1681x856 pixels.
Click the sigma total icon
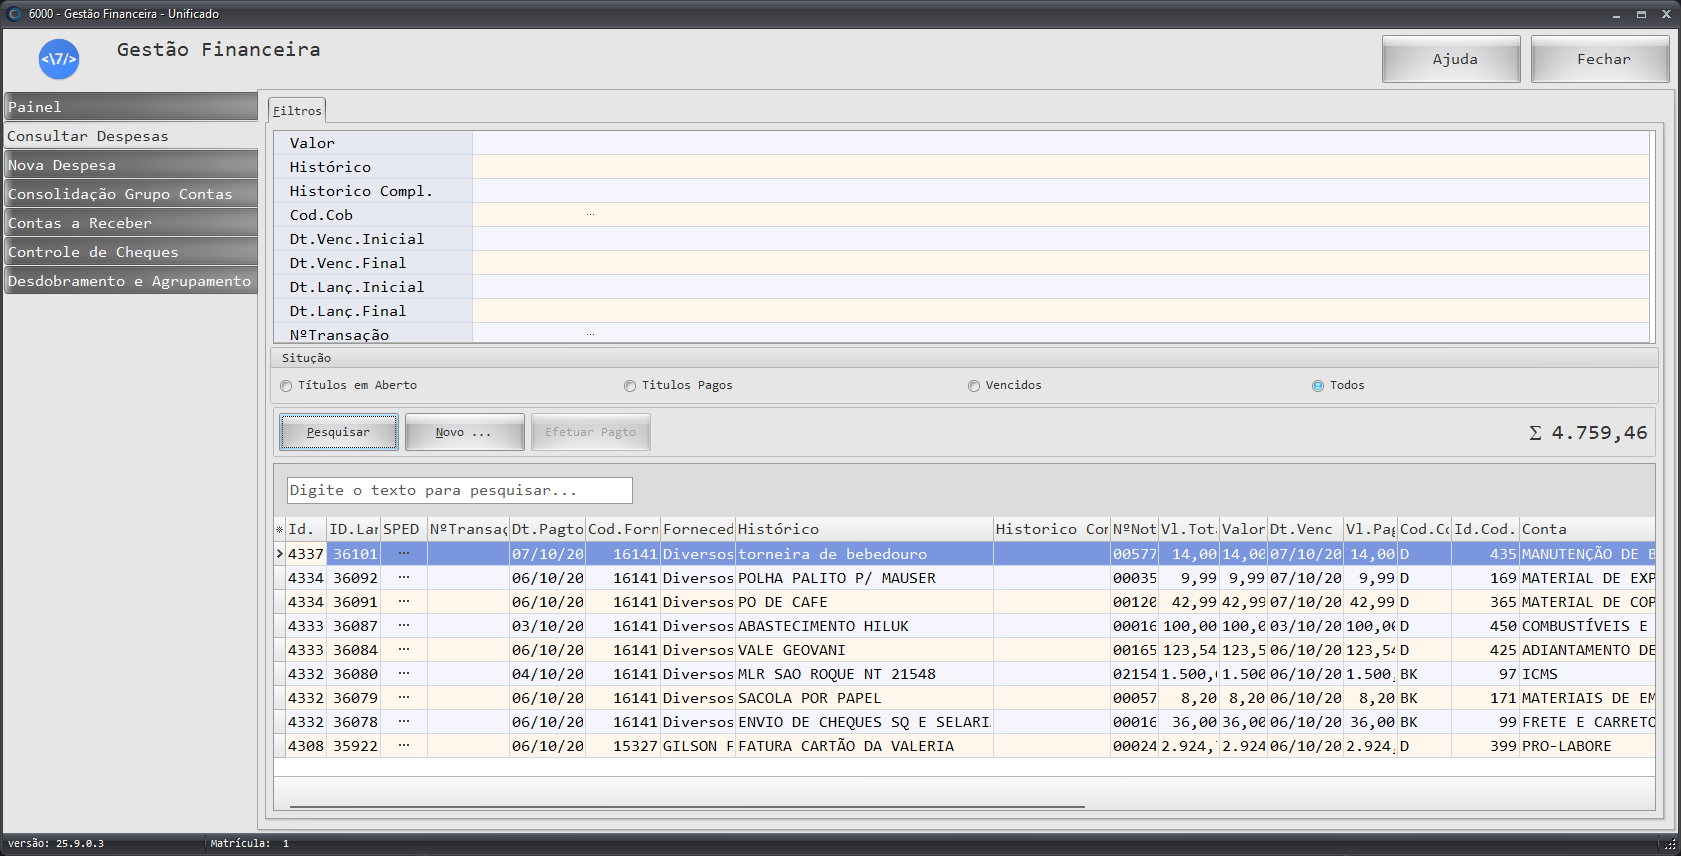coord(1535,433)
